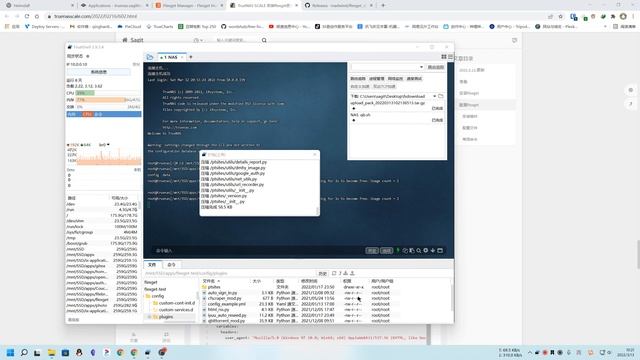The image size is (640, 360).
Task: Click the remote path field in file panel
Action: [230, 273]
